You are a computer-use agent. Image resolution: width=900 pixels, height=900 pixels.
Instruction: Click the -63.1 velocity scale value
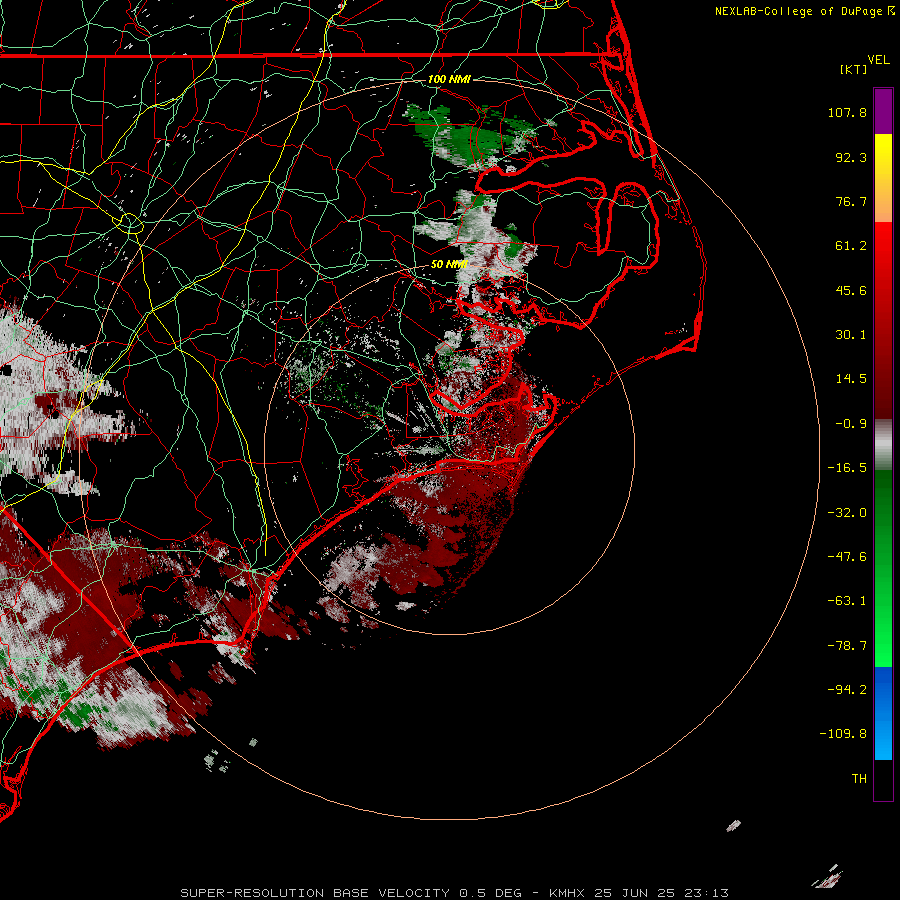tap(847, 601)
